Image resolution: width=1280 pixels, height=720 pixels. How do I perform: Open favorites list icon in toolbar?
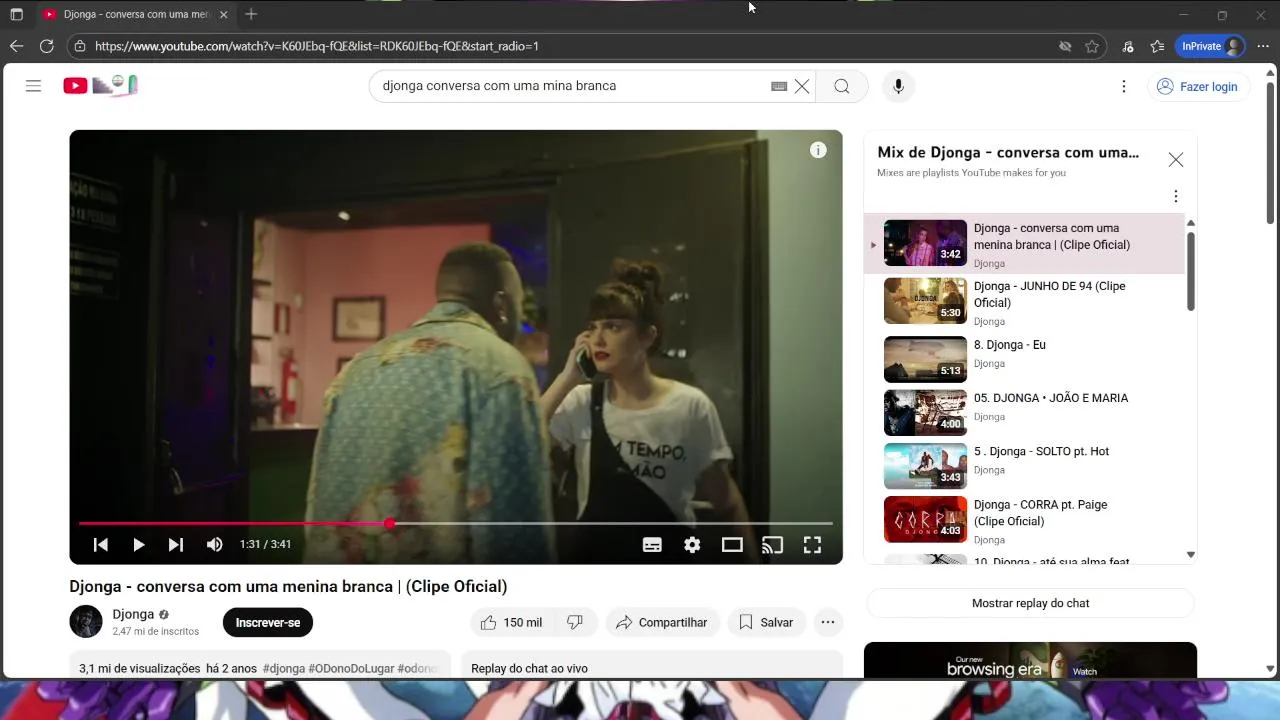[x=1157, y=46]
